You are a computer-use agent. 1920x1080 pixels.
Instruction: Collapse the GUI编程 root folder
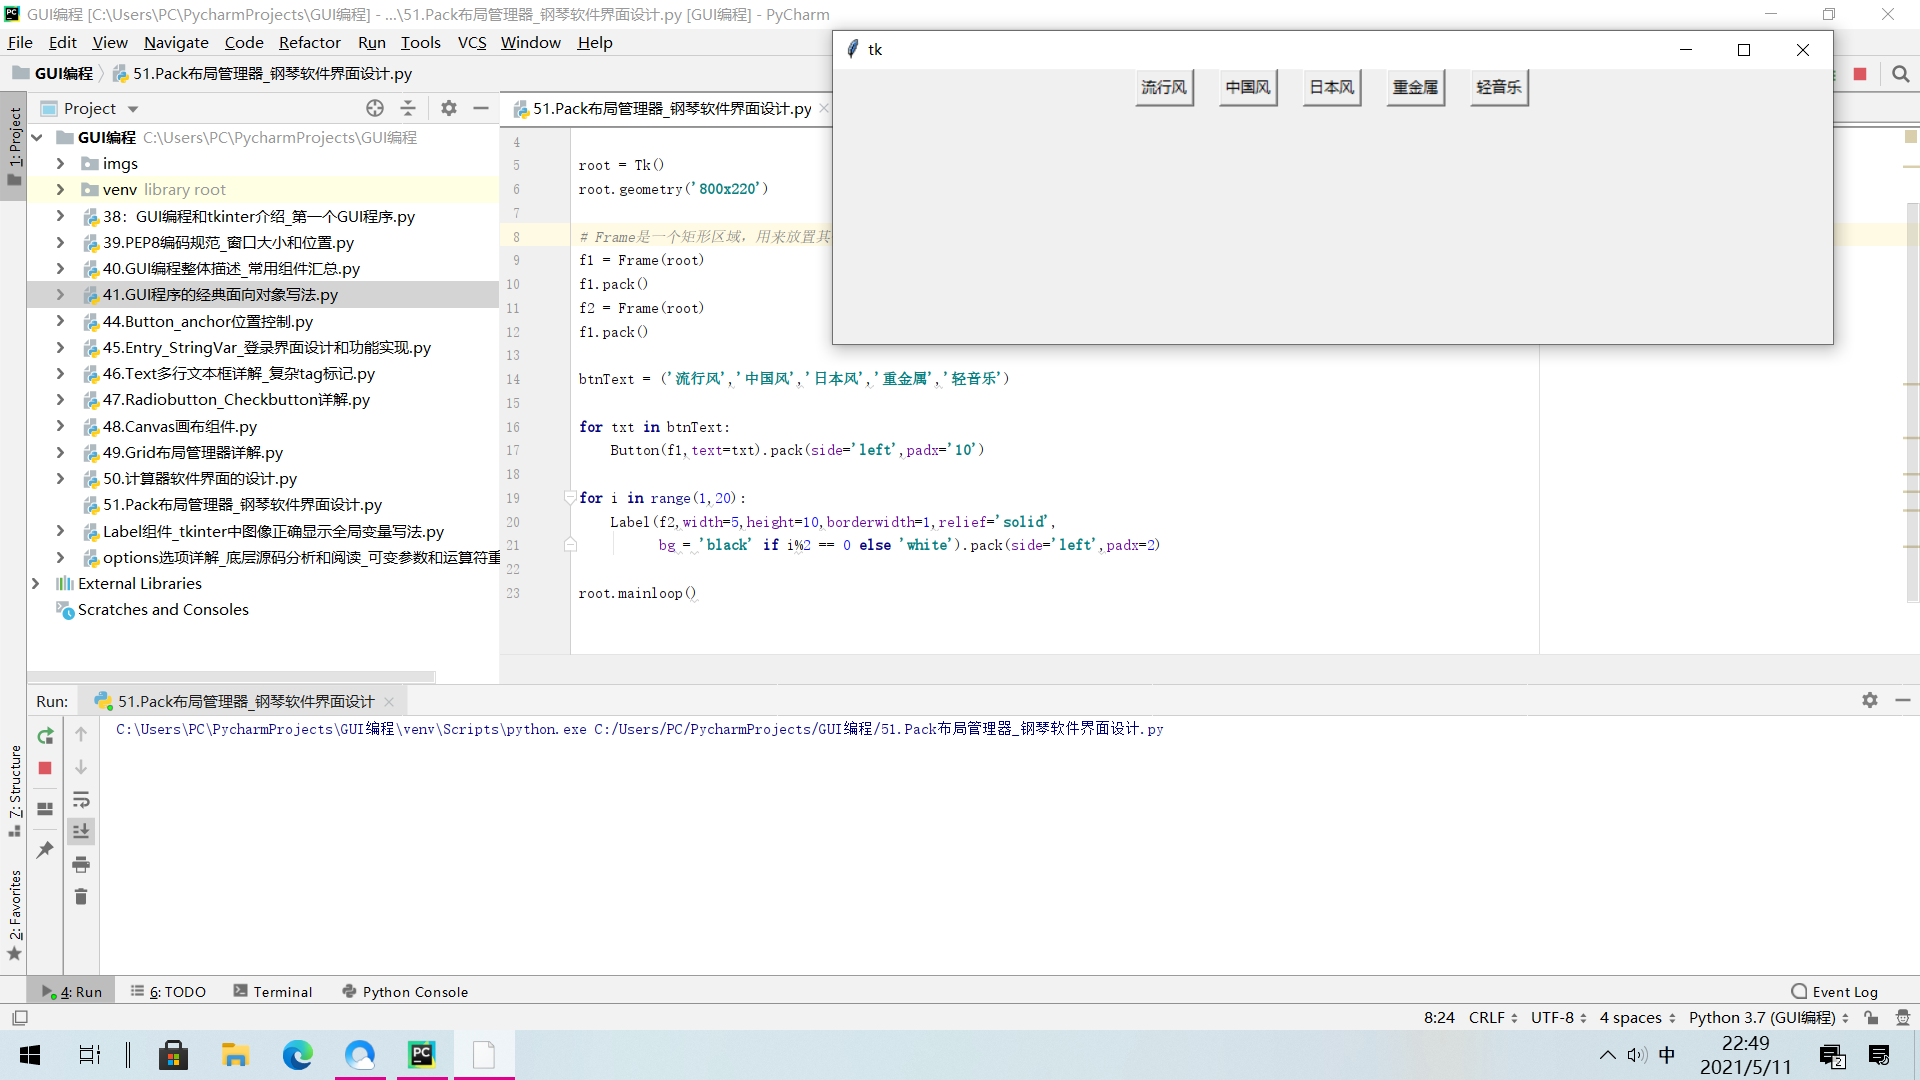tap(37, 137)
